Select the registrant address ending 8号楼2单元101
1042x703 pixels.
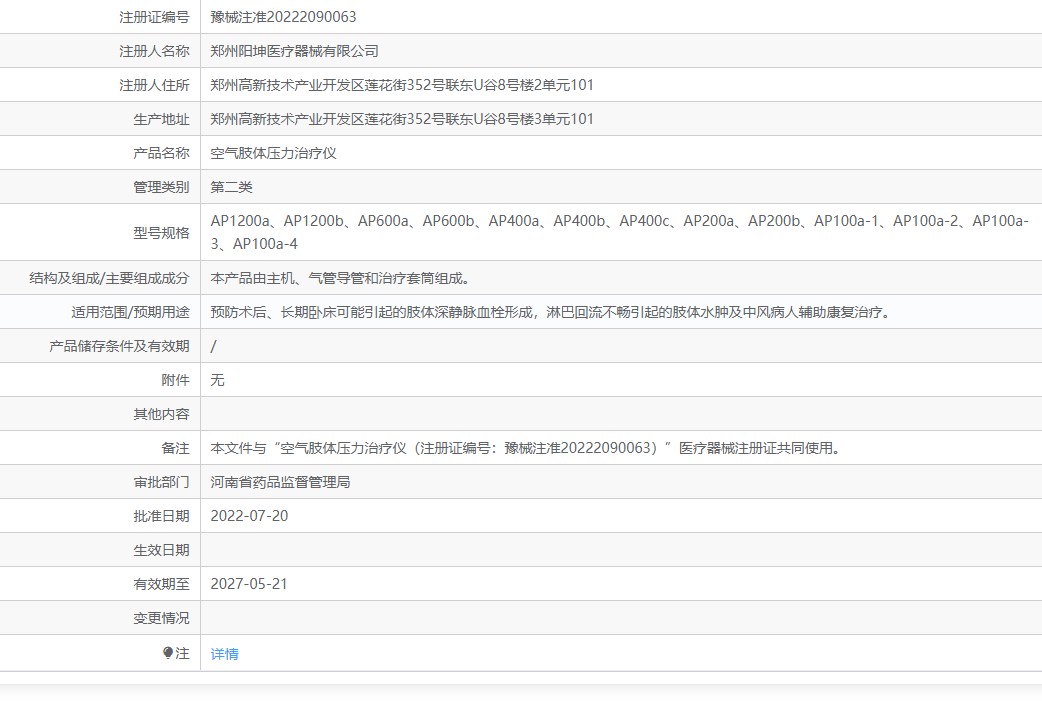tap(402, 85)
